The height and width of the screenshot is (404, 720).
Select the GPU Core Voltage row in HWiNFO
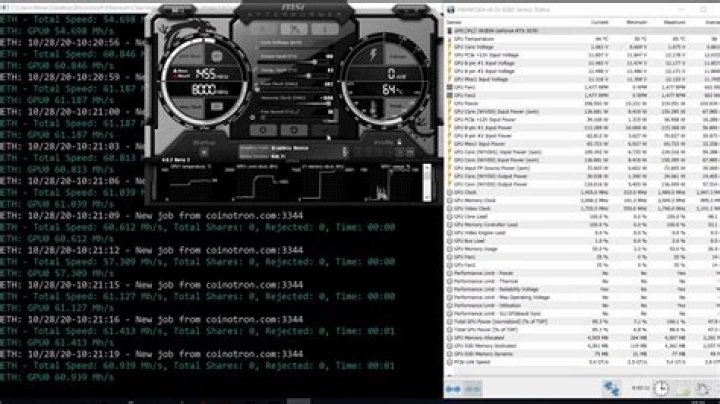[583, 47]
